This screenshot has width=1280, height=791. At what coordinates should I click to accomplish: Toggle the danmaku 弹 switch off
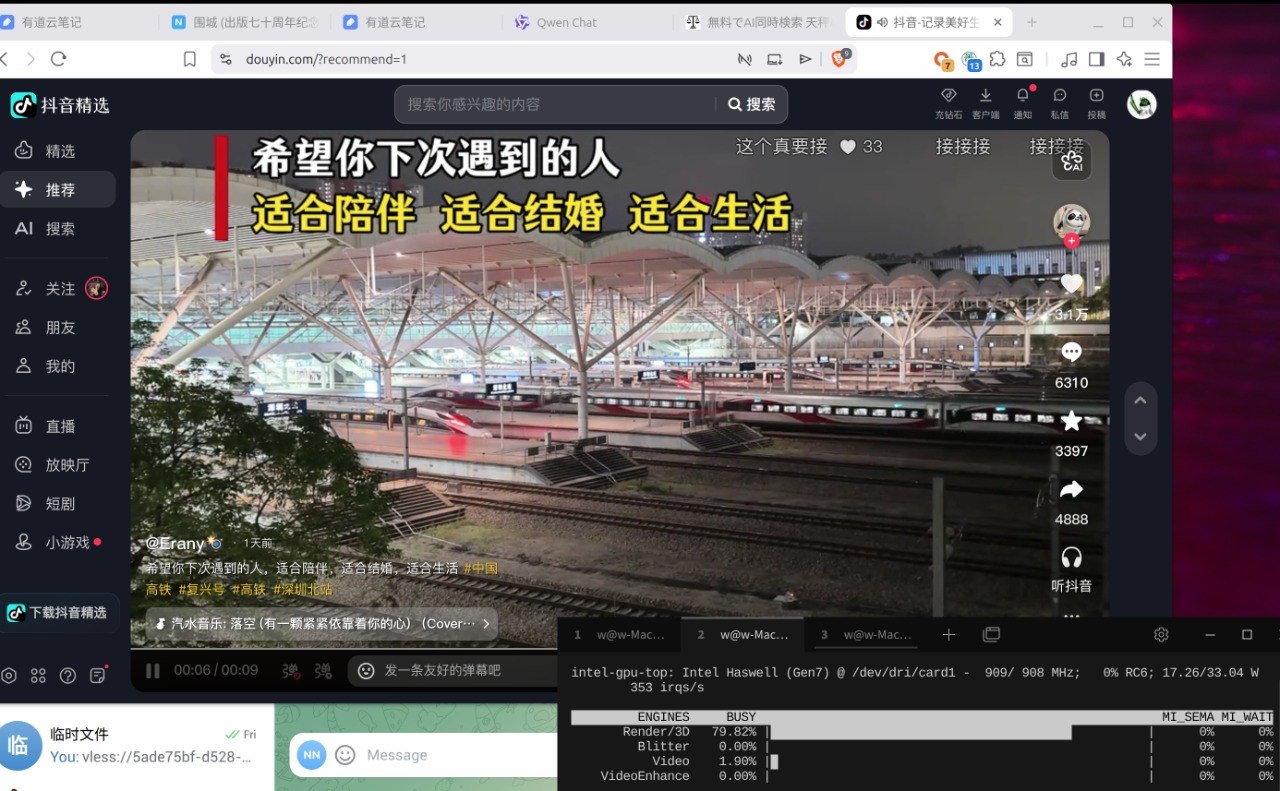pos(290,671)
